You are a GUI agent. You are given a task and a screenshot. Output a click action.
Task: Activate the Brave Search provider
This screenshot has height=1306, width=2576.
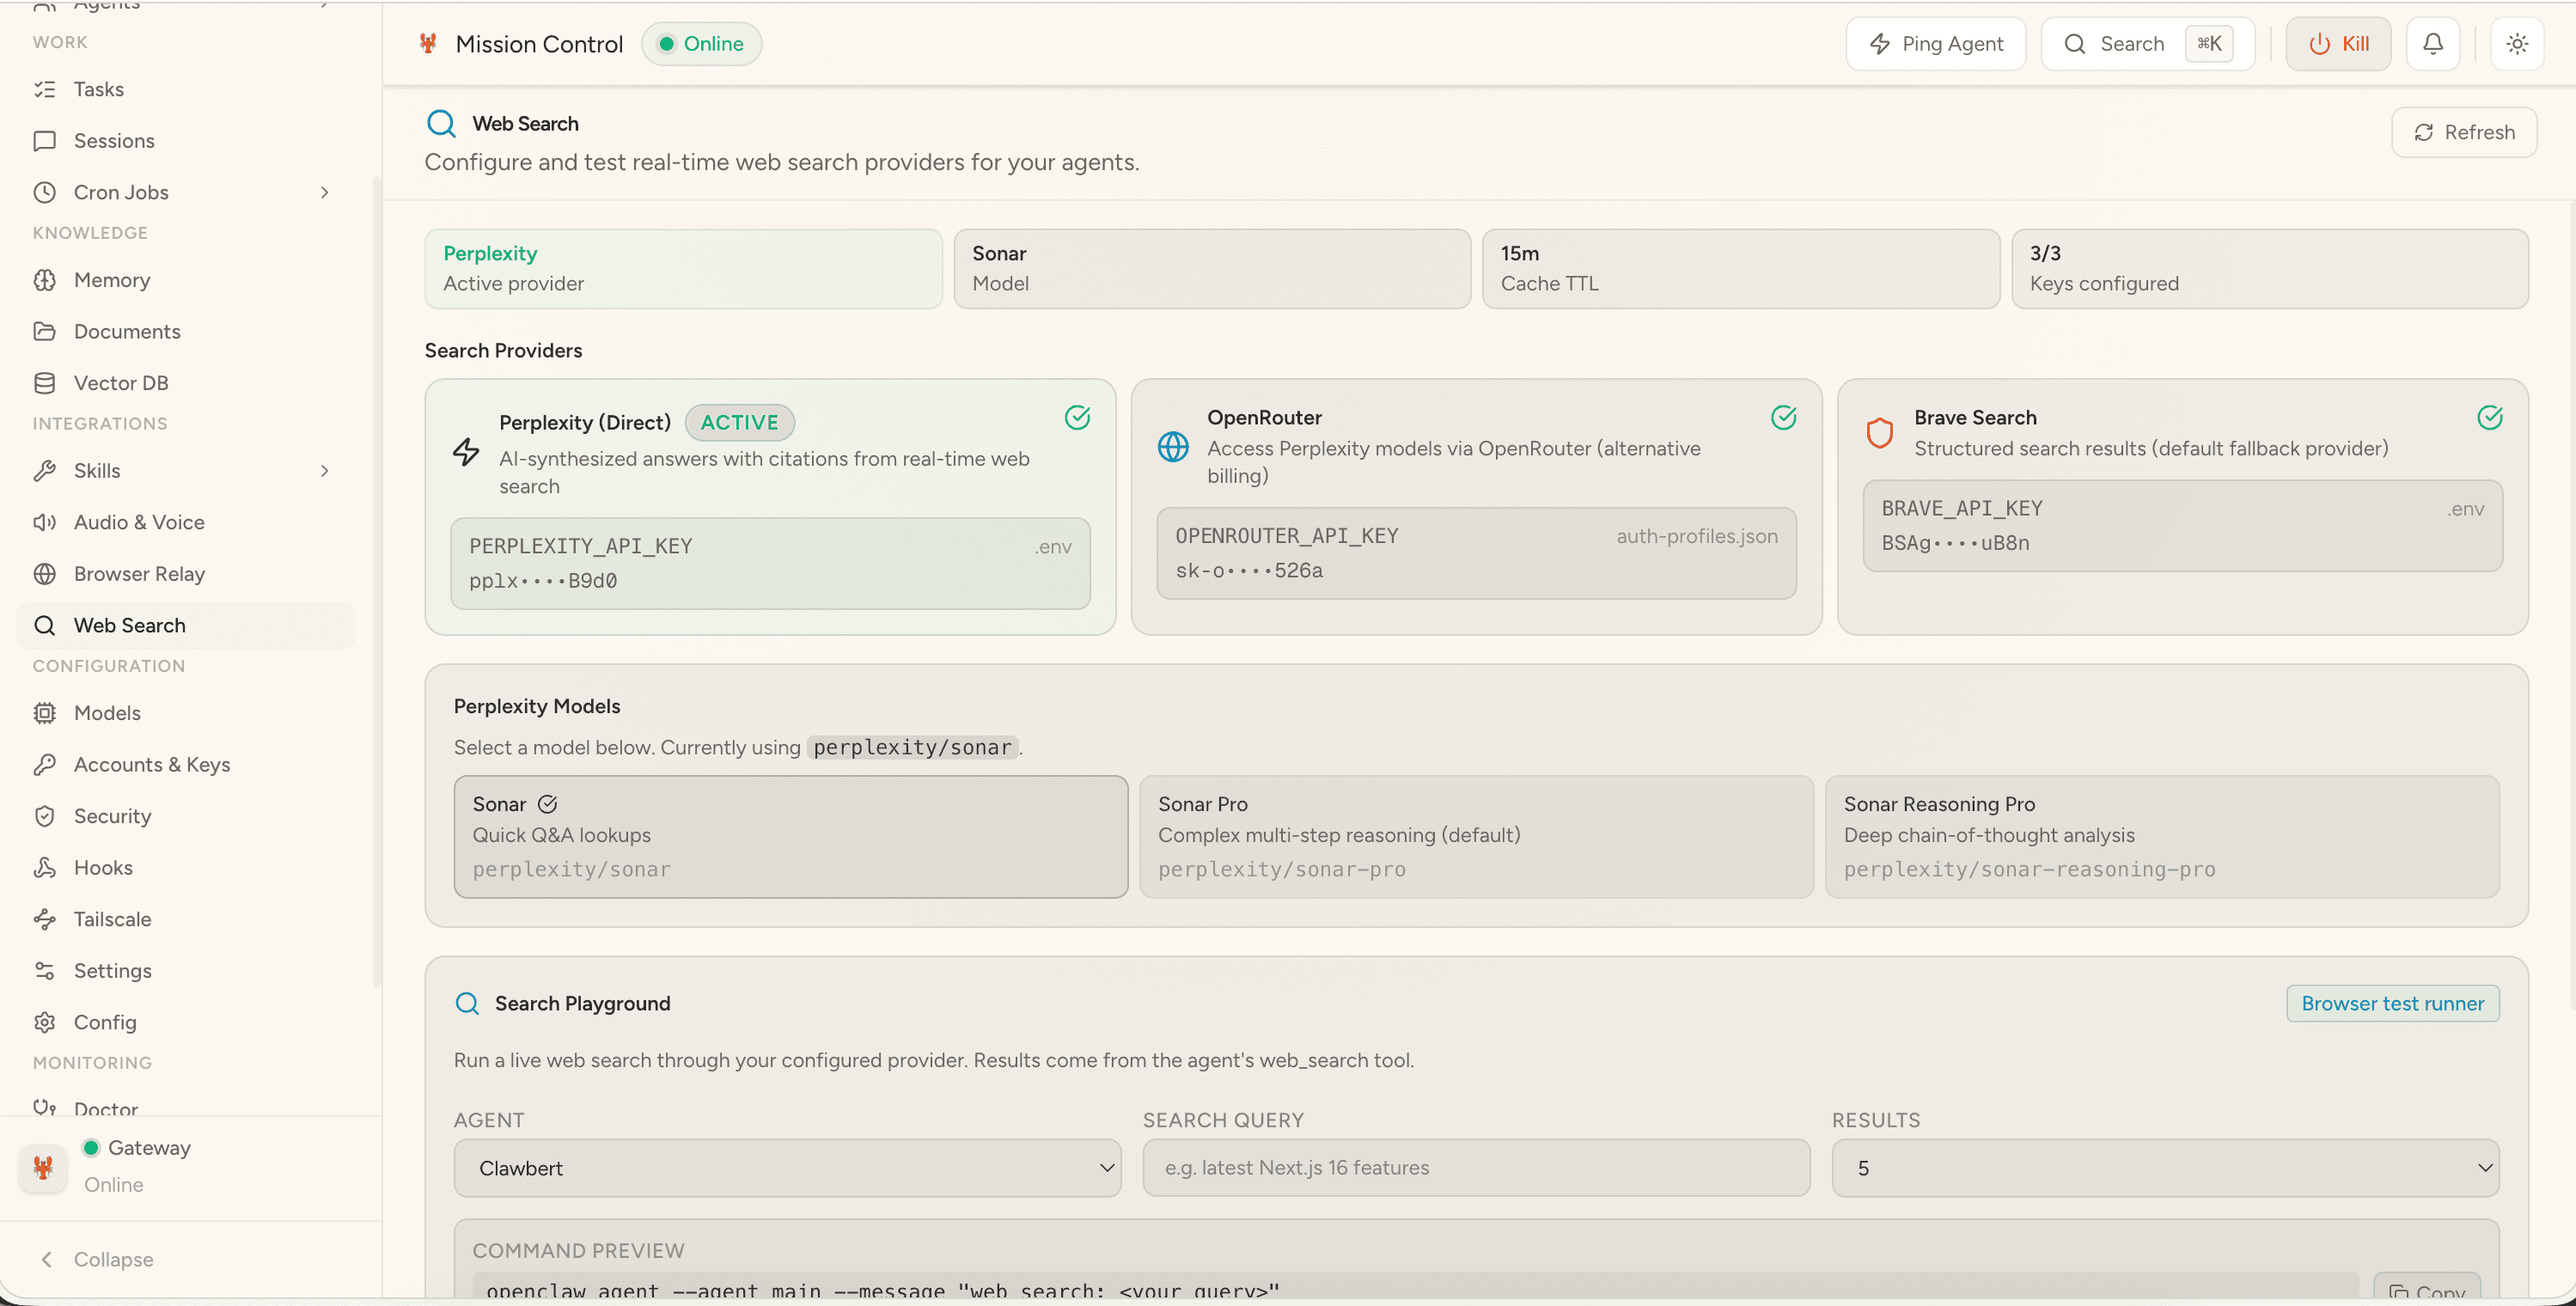2183,505
